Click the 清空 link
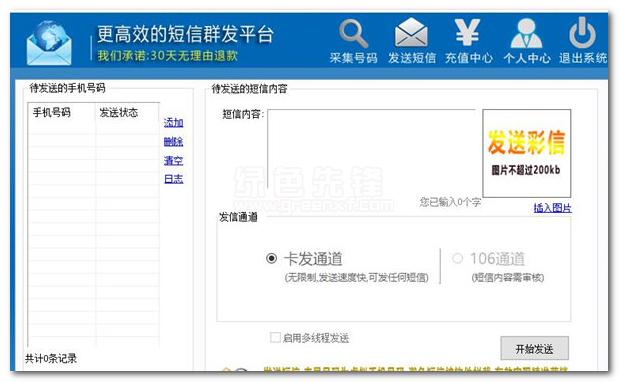Screen dimensions: 619x382 pos(174,160)
